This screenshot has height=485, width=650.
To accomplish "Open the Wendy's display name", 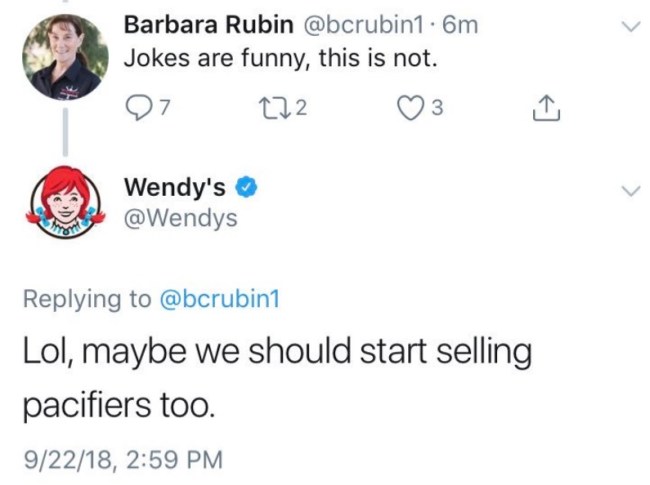I will tap(174, 186).
